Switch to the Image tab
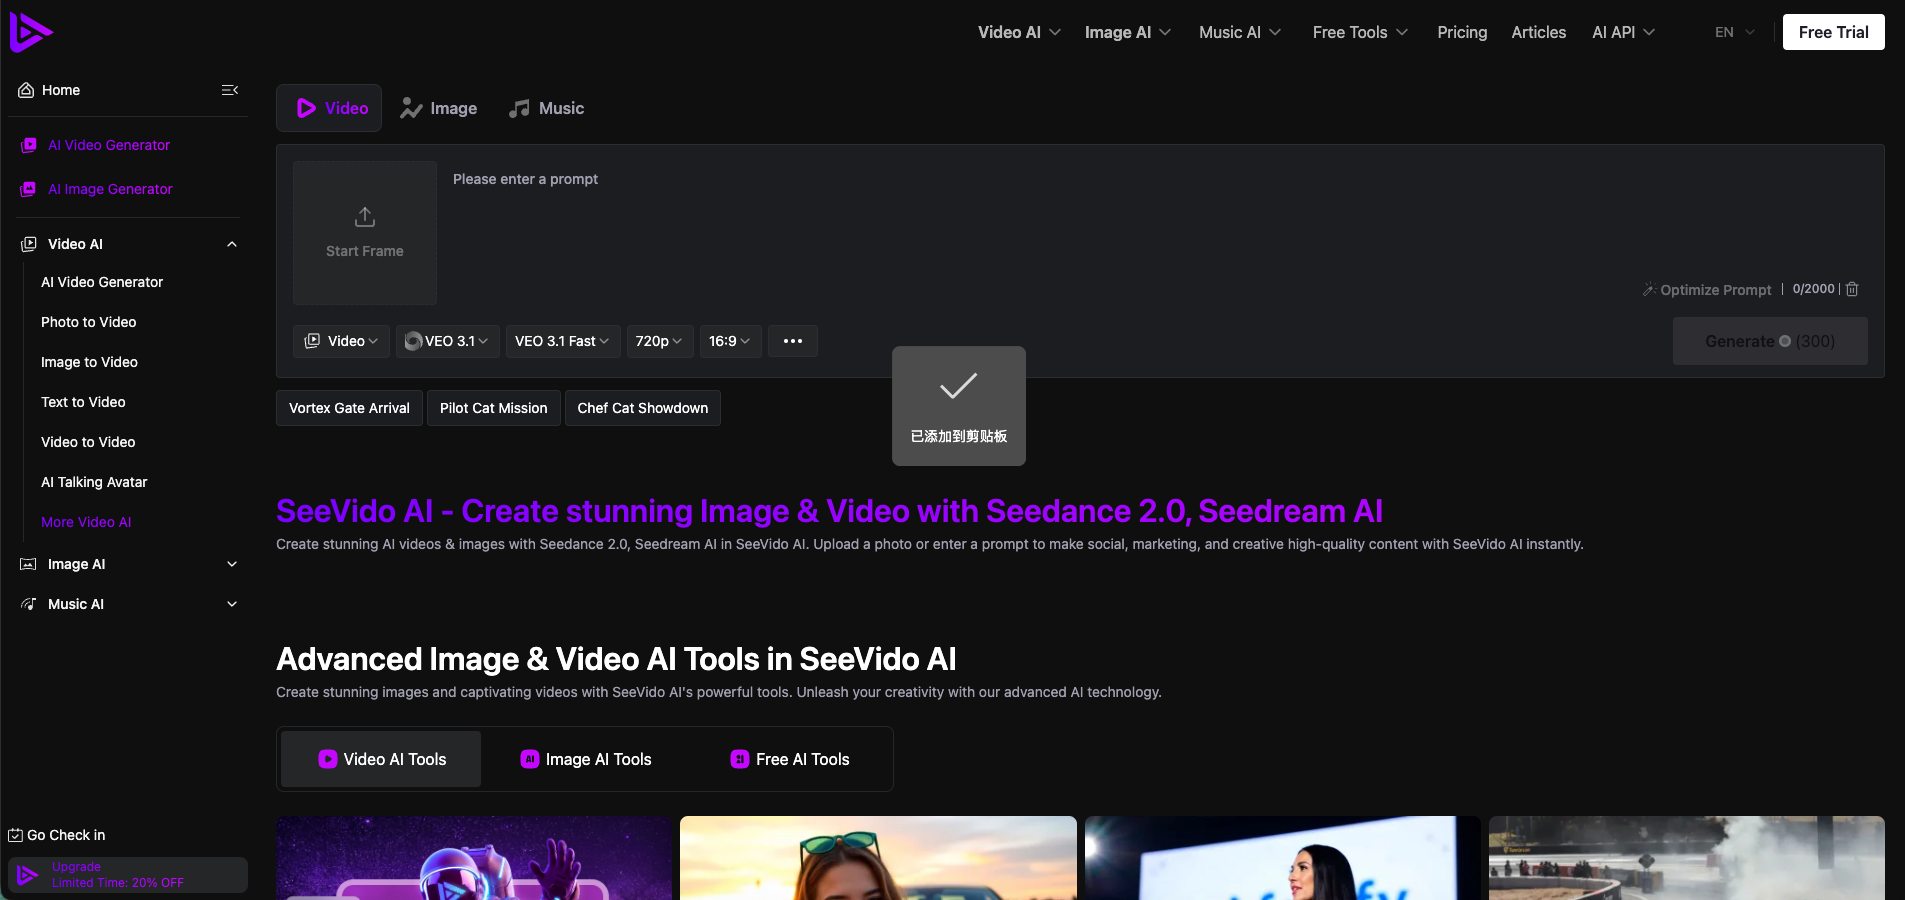The width and height of the screenshot is (1905, 900). pyautogui.click(x=438, y=108)
